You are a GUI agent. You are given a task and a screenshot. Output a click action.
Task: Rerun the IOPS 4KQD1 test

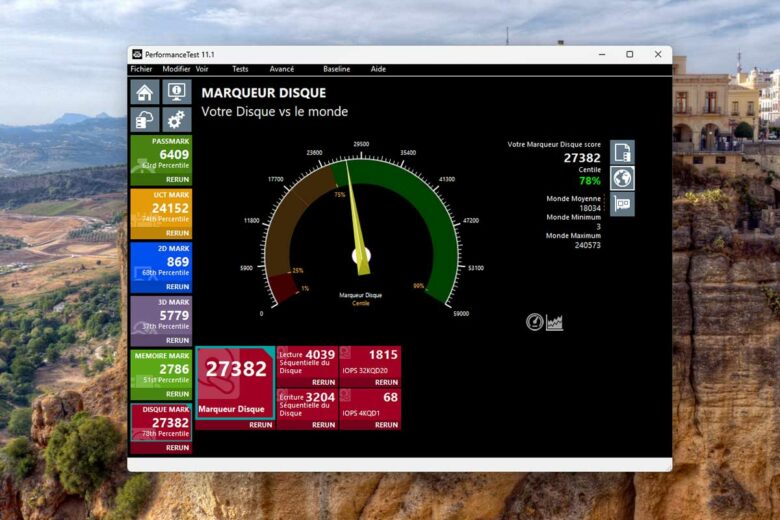pos(387,425)
